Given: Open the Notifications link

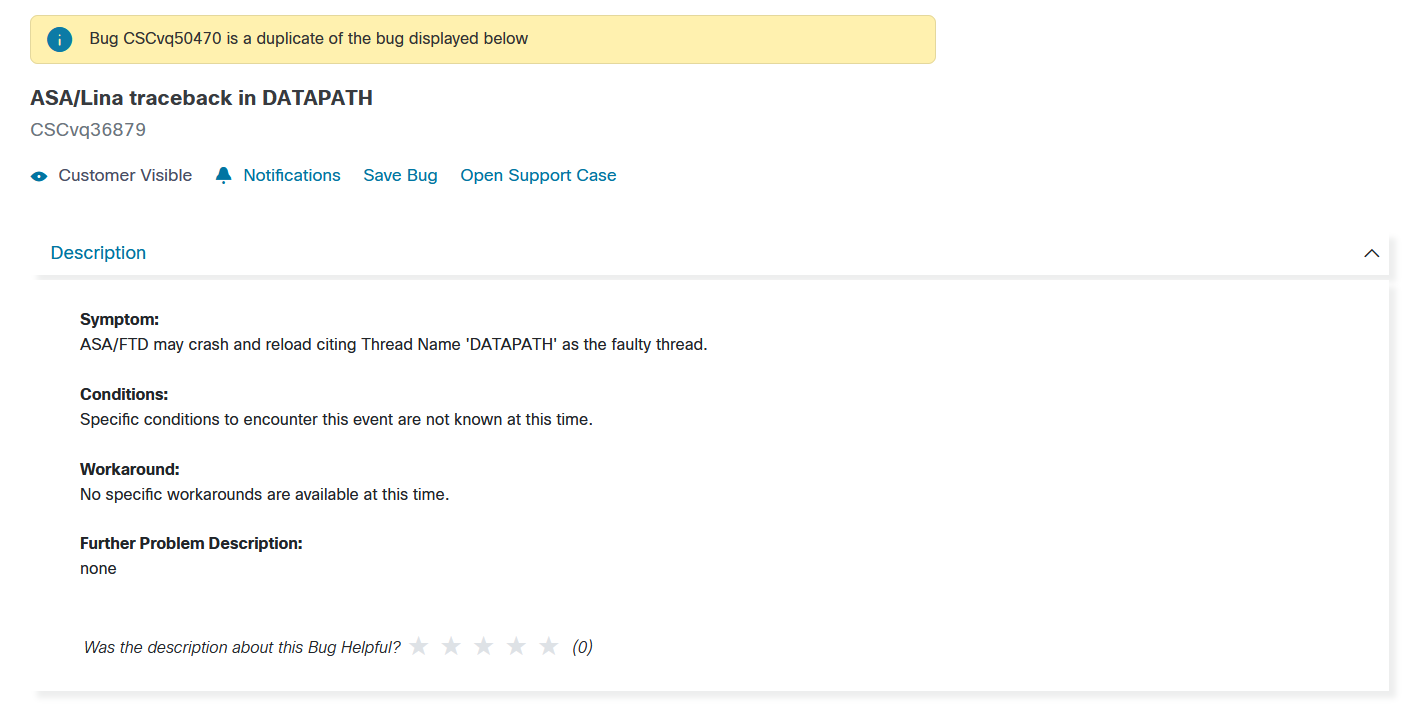Looking at the screenshot, I should 292,175.
